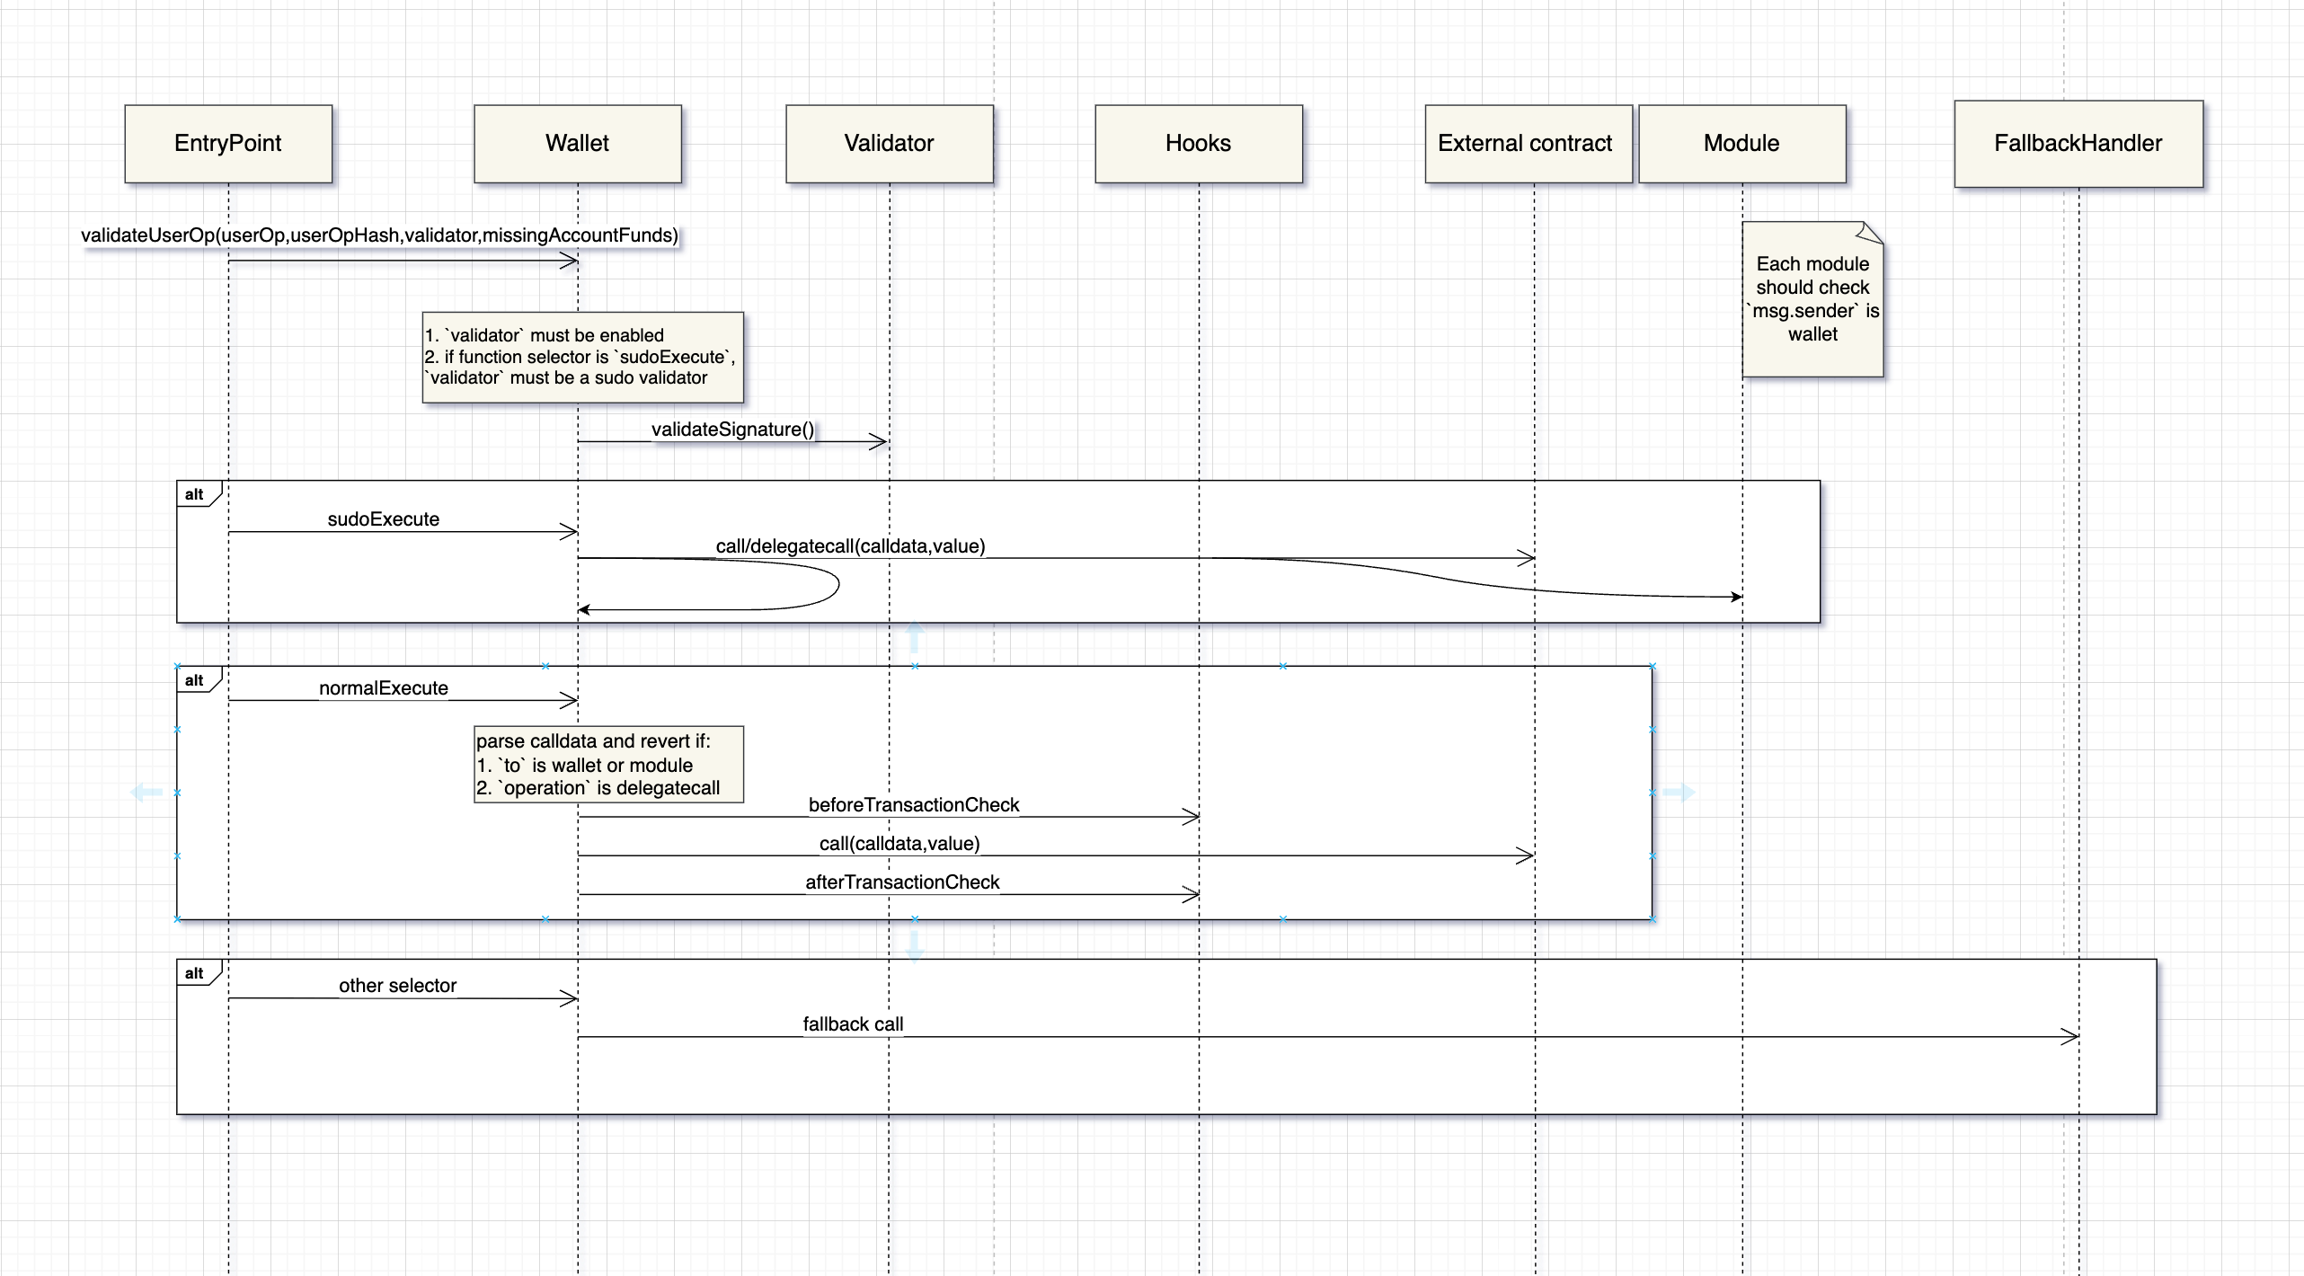
Task: Click the call/delegatecall(calldata,value) label
Action: pos(850,546)
